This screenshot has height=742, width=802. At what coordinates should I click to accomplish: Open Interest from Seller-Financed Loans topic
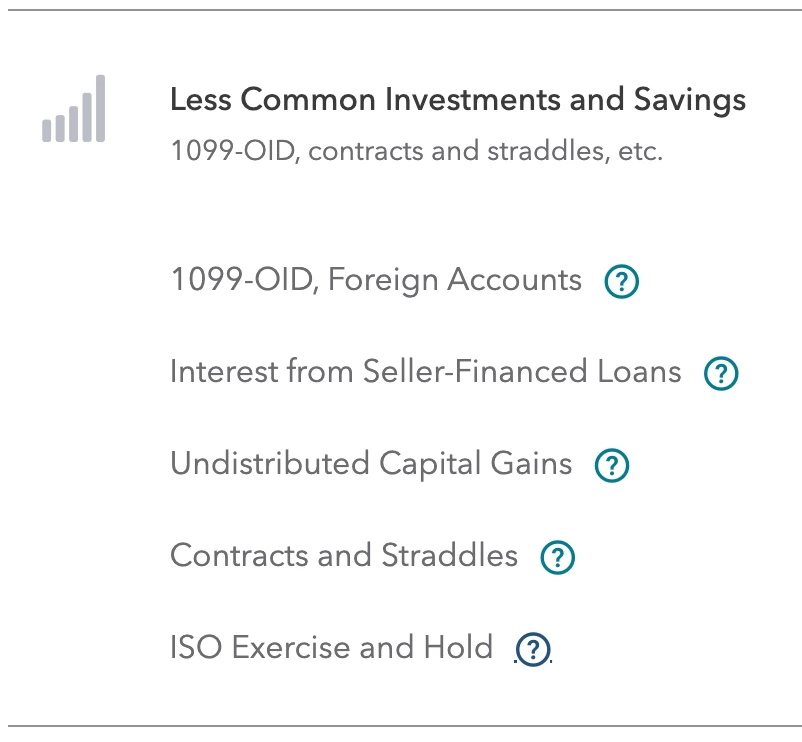(x=426, y=372)
